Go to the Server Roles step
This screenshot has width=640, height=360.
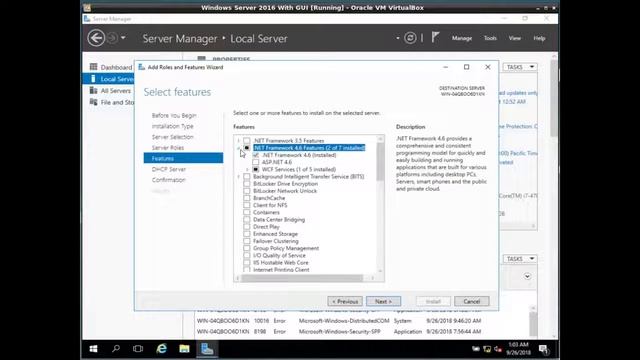(x=168, y=147)
